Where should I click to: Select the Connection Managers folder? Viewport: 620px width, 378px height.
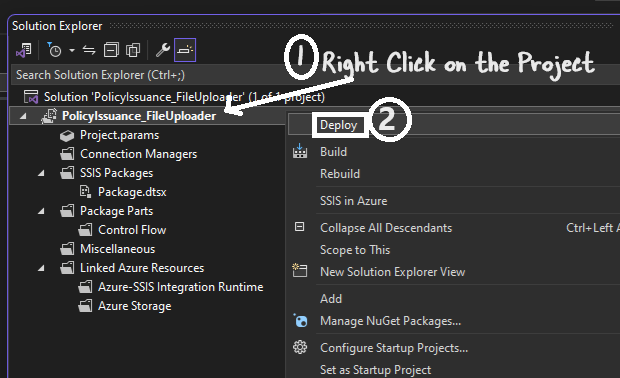tap(138, 154)
